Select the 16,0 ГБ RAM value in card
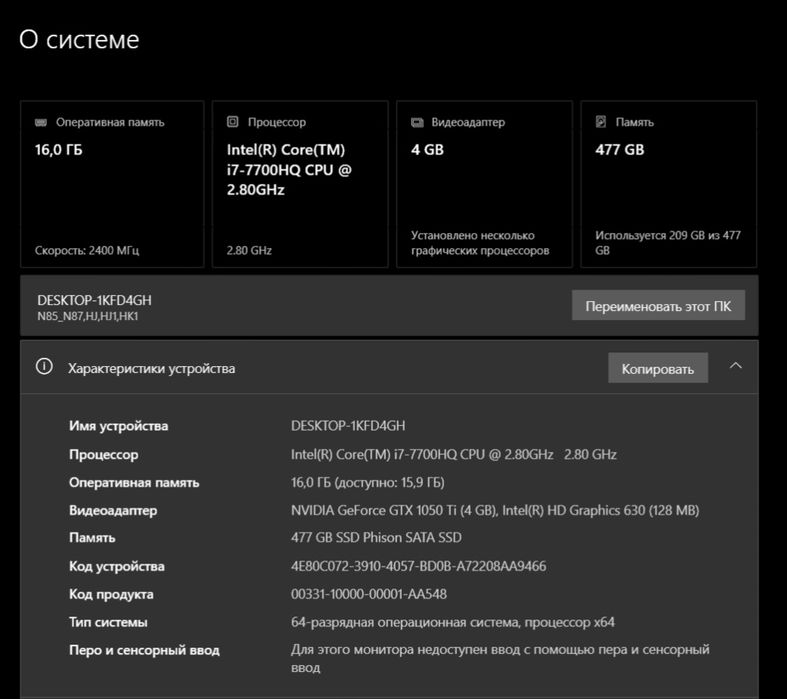The image size is (787, 699). click(x=59, y=150)
